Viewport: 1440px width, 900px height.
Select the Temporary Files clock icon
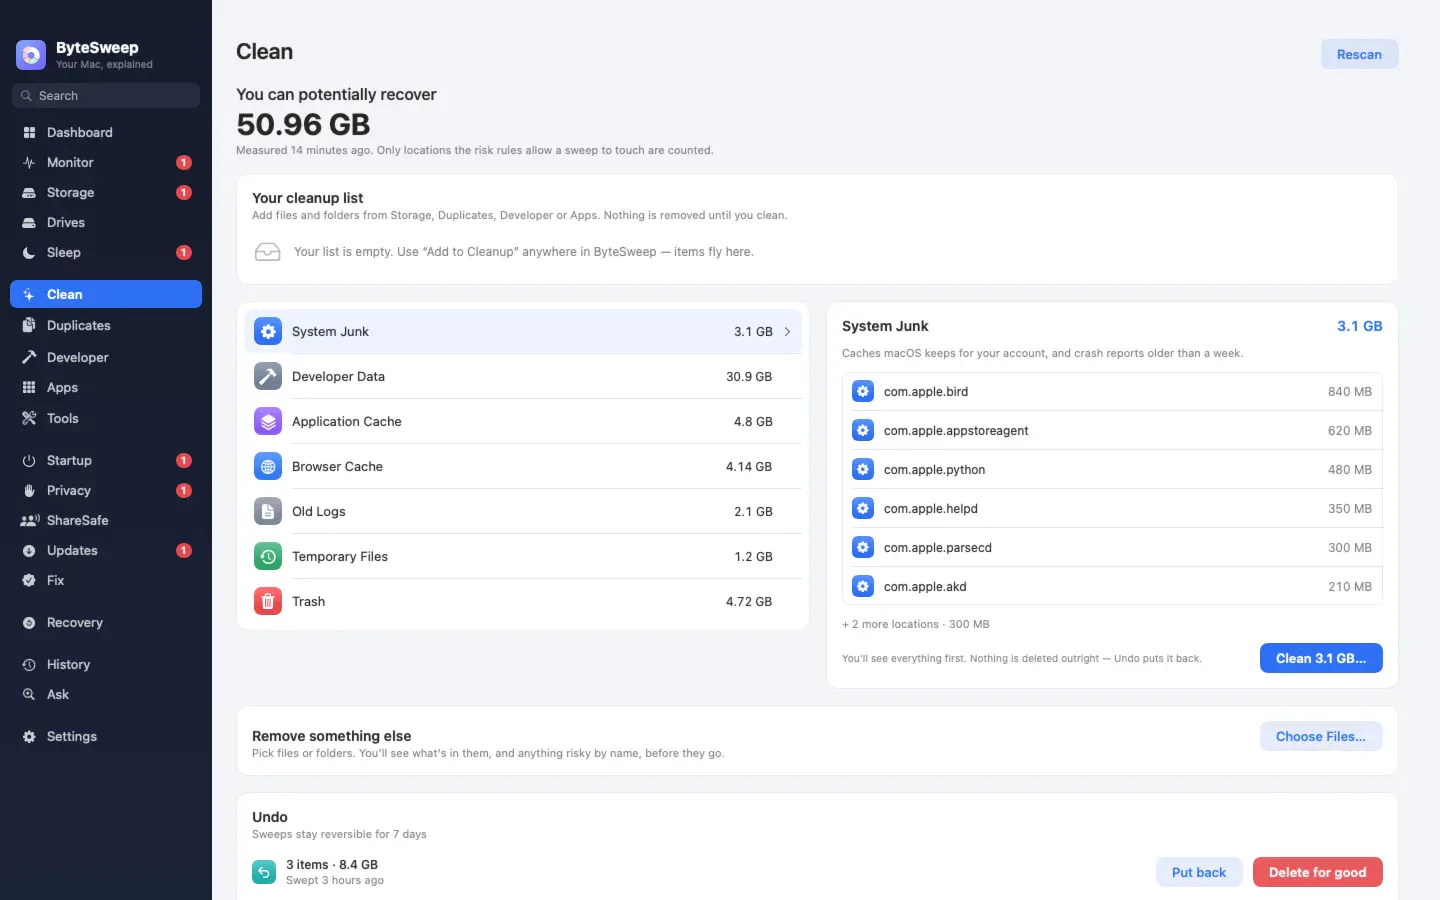[268, 556]
